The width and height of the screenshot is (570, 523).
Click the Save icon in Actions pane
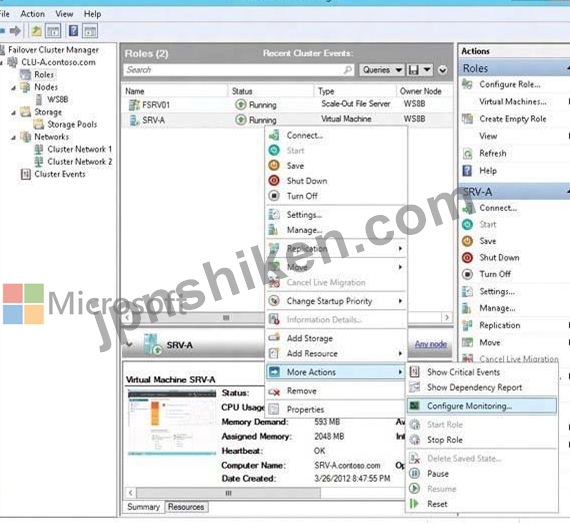[x=467, y=241]
